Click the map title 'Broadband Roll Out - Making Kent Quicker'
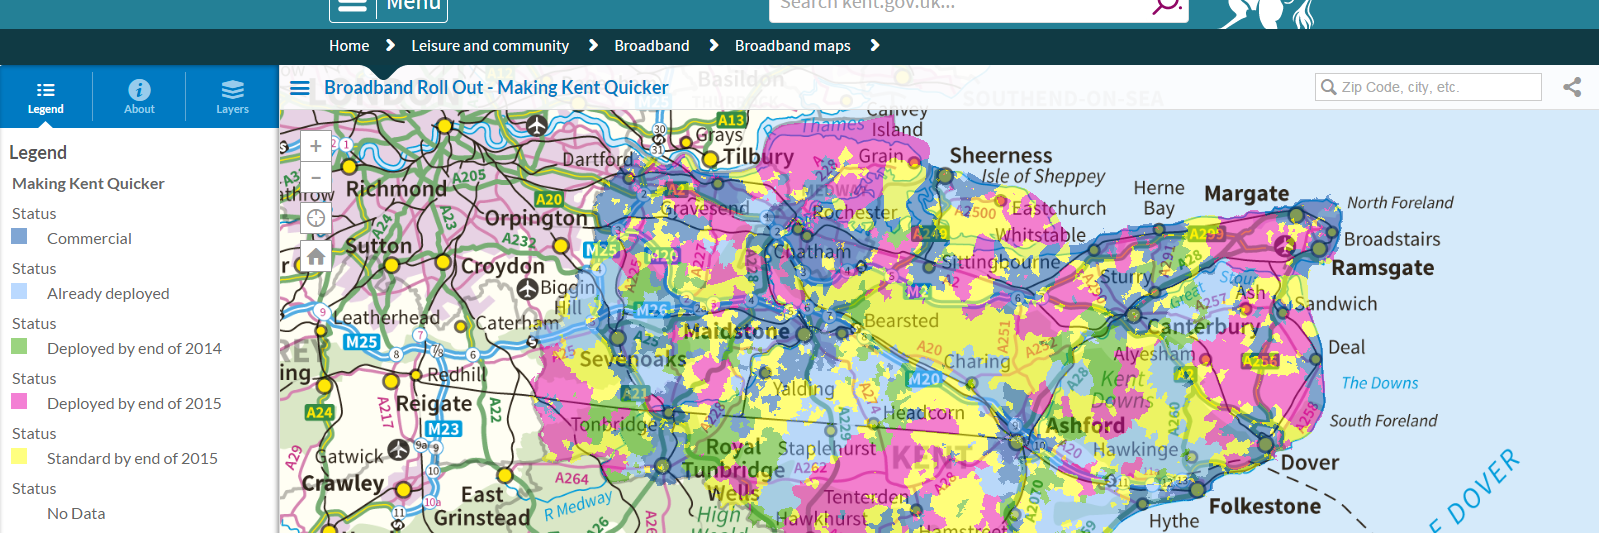Image resolution: width=1599 pixels, height=533 pixels. tap(496, 88)
